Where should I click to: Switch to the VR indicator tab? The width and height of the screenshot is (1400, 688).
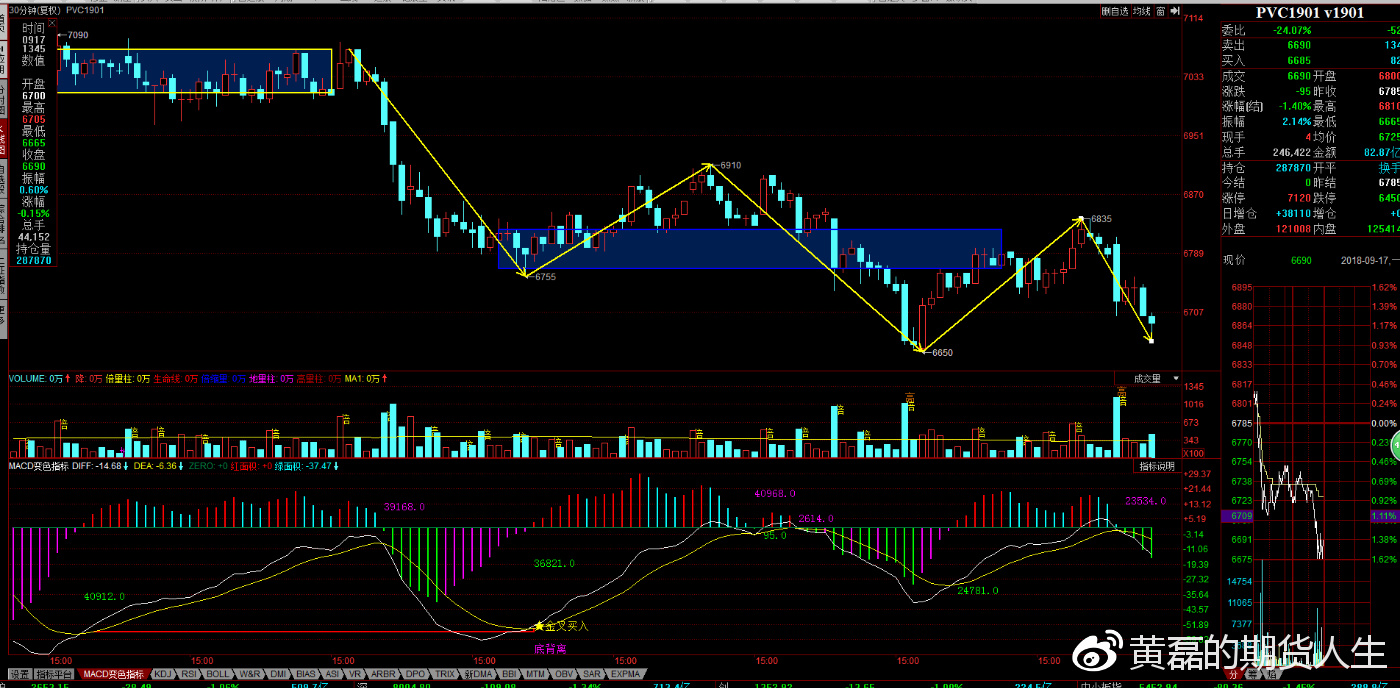(355, 674)
